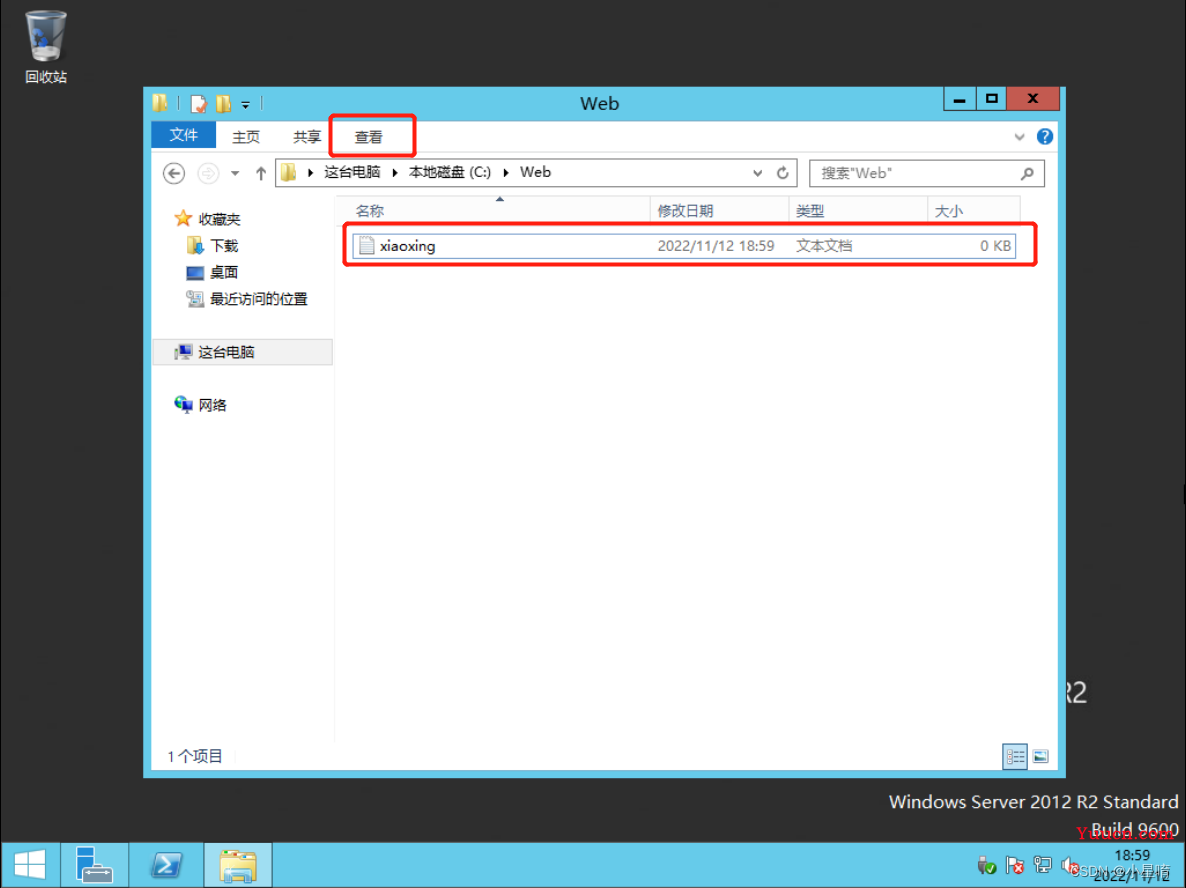Sort by the 修改日期 column header
Image resolution: width=1186 pixels, height=888 pixels.
[x=719, y=211]
